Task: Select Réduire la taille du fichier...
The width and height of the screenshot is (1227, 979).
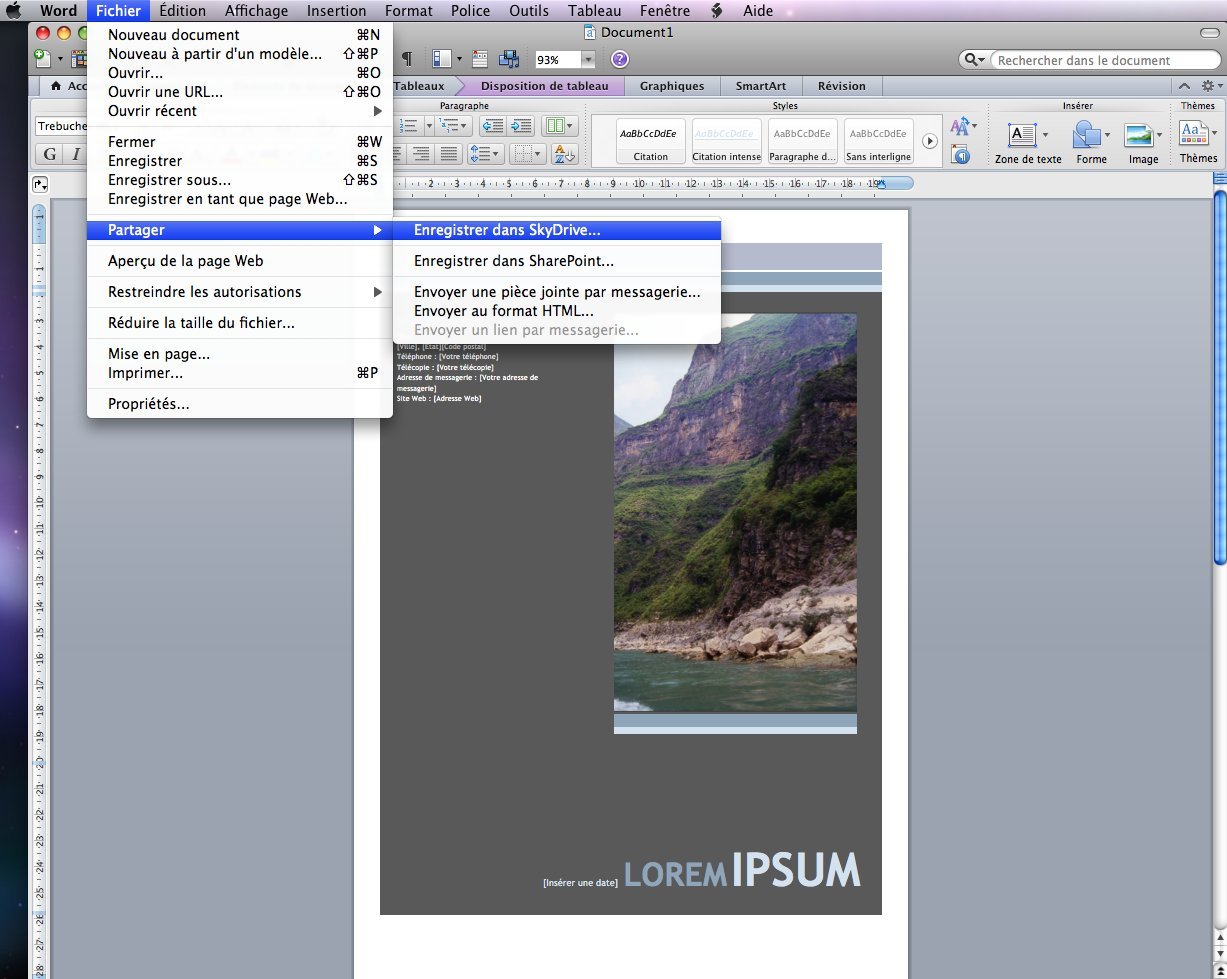Action: point(240,323)
